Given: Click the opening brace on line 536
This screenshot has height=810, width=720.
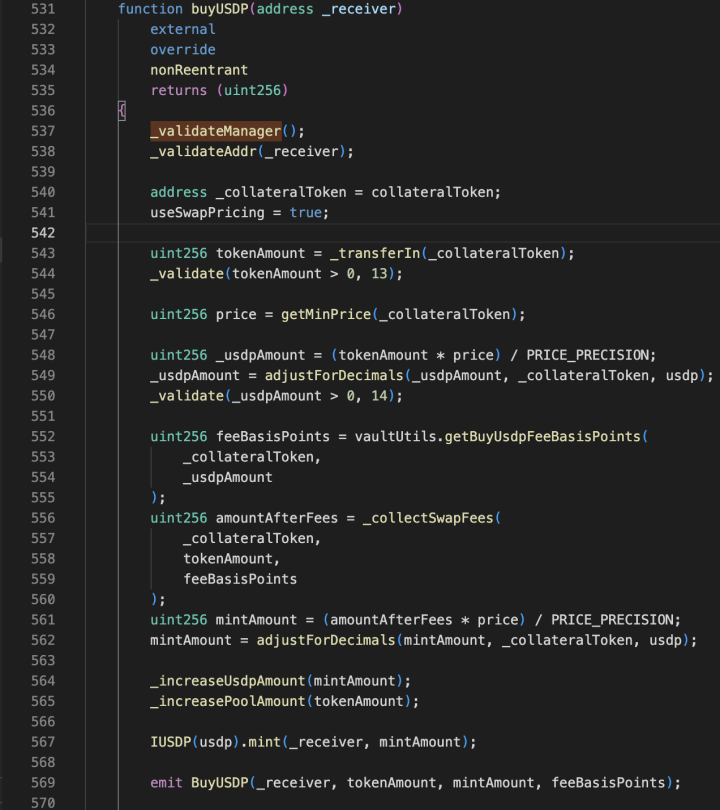Looking at the screenshot, I should point(122,111).
